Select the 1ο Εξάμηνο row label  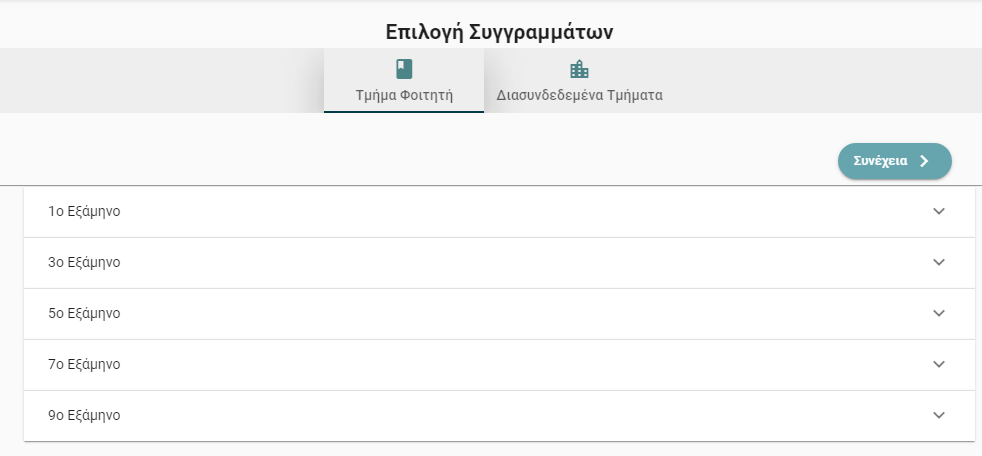point(84,211)
